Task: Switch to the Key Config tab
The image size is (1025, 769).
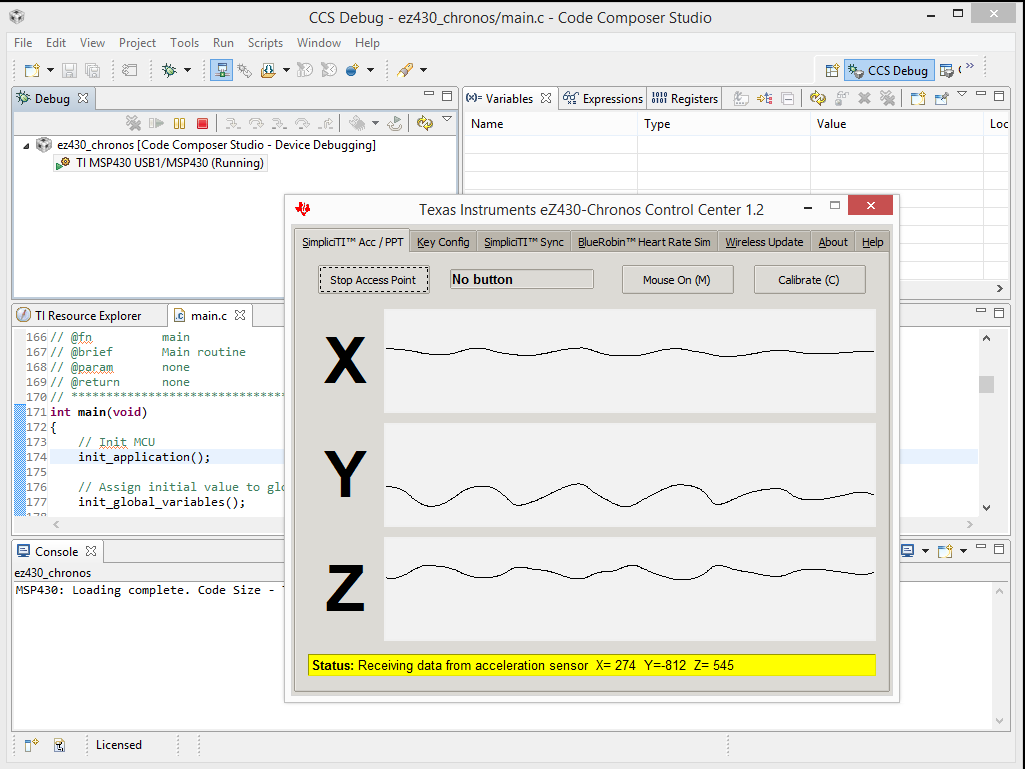Action: click(x=443, y=242)
